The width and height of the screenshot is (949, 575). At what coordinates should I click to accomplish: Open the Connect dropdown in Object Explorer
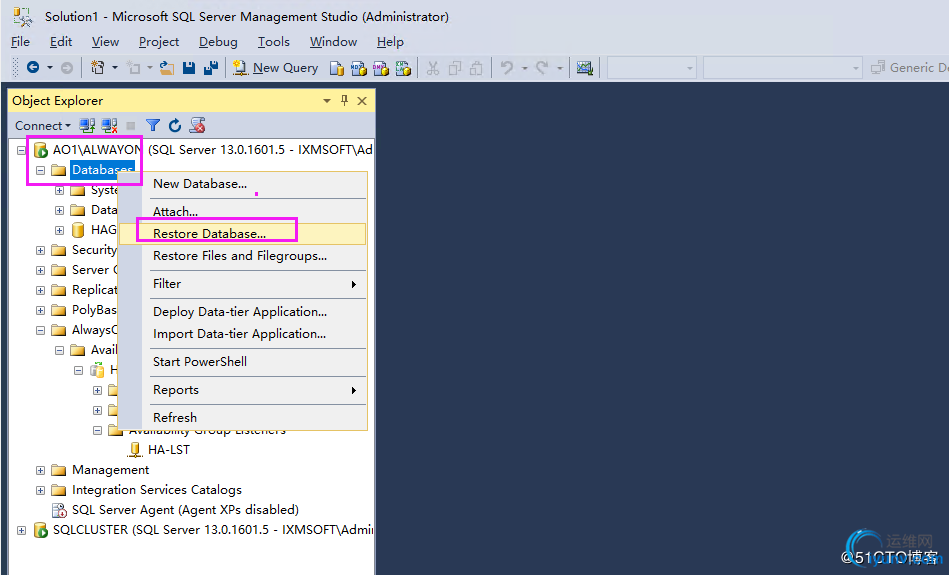click(43, 125)
